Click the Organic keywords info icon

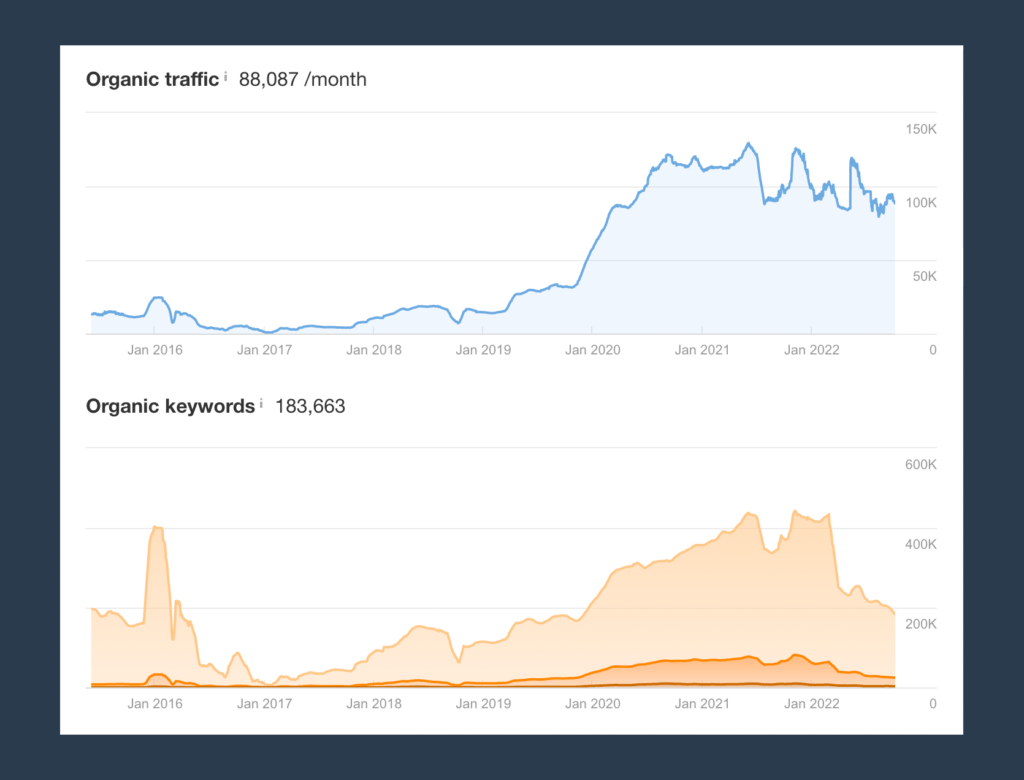261,403
